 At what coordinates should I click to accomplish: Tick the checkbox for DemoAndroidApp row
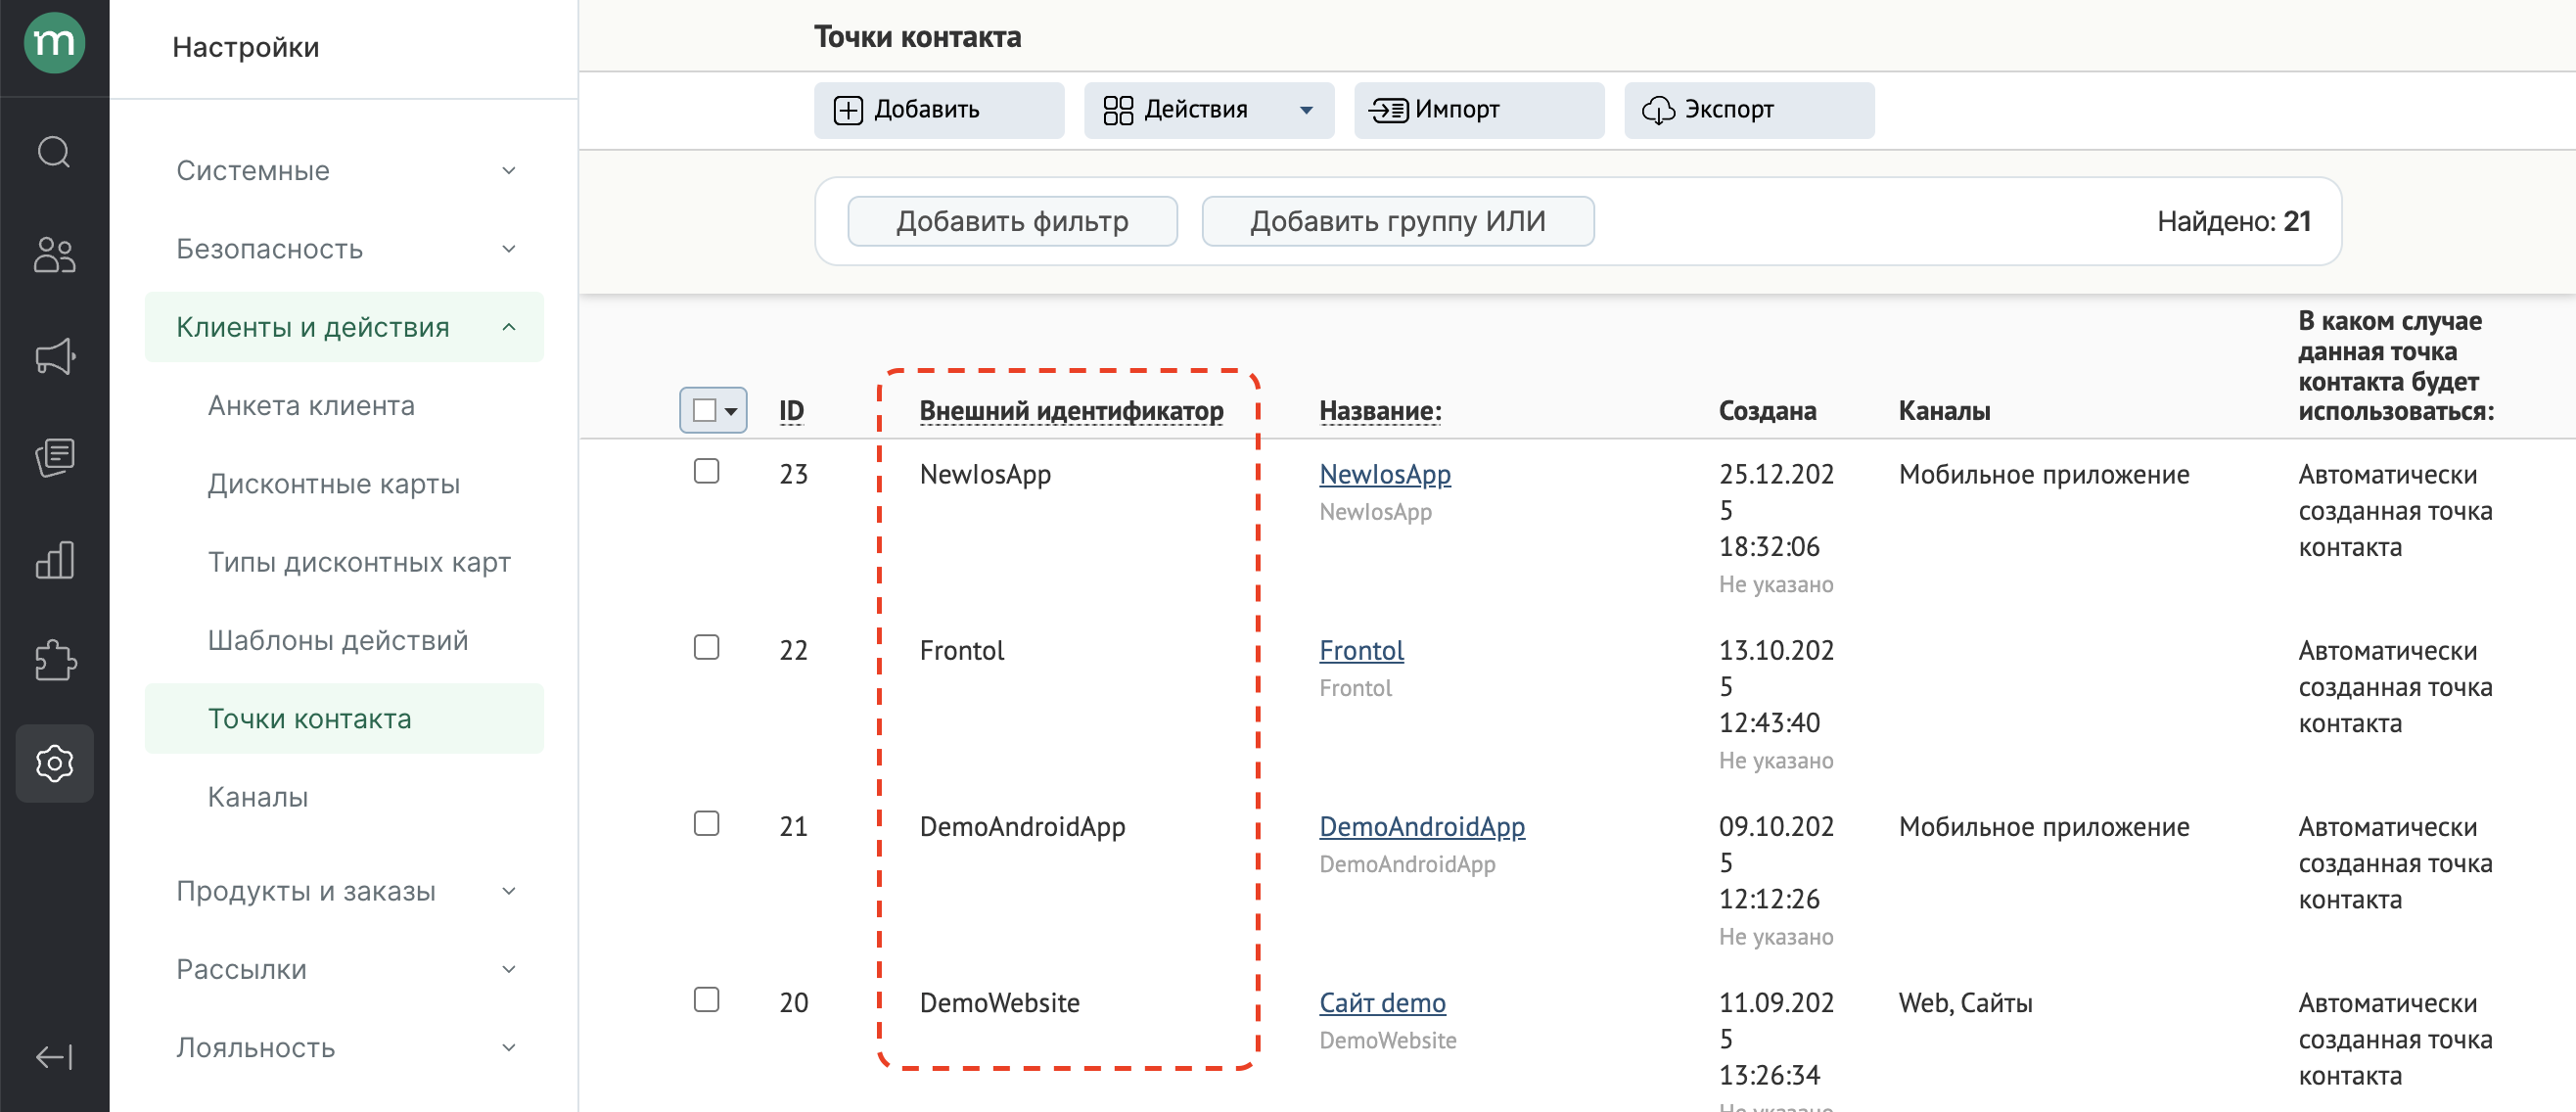[x=706, y=823]
